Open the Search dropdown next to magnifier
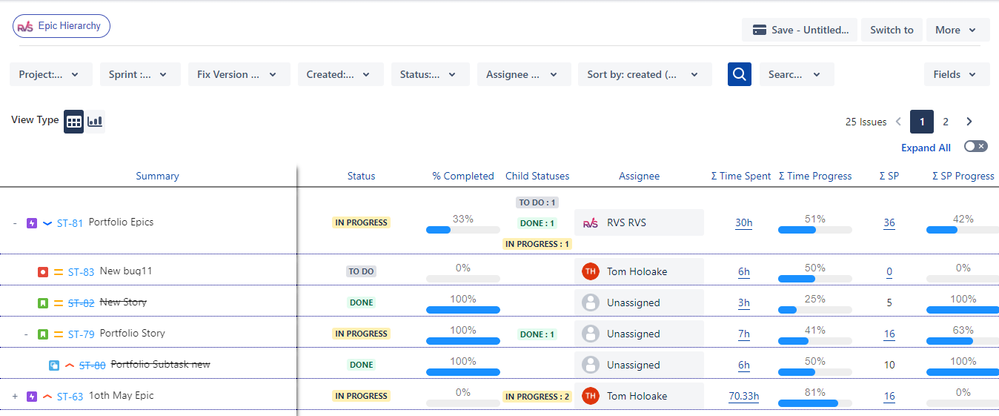Viewport: 999px width, 416px height. point(796,75)
